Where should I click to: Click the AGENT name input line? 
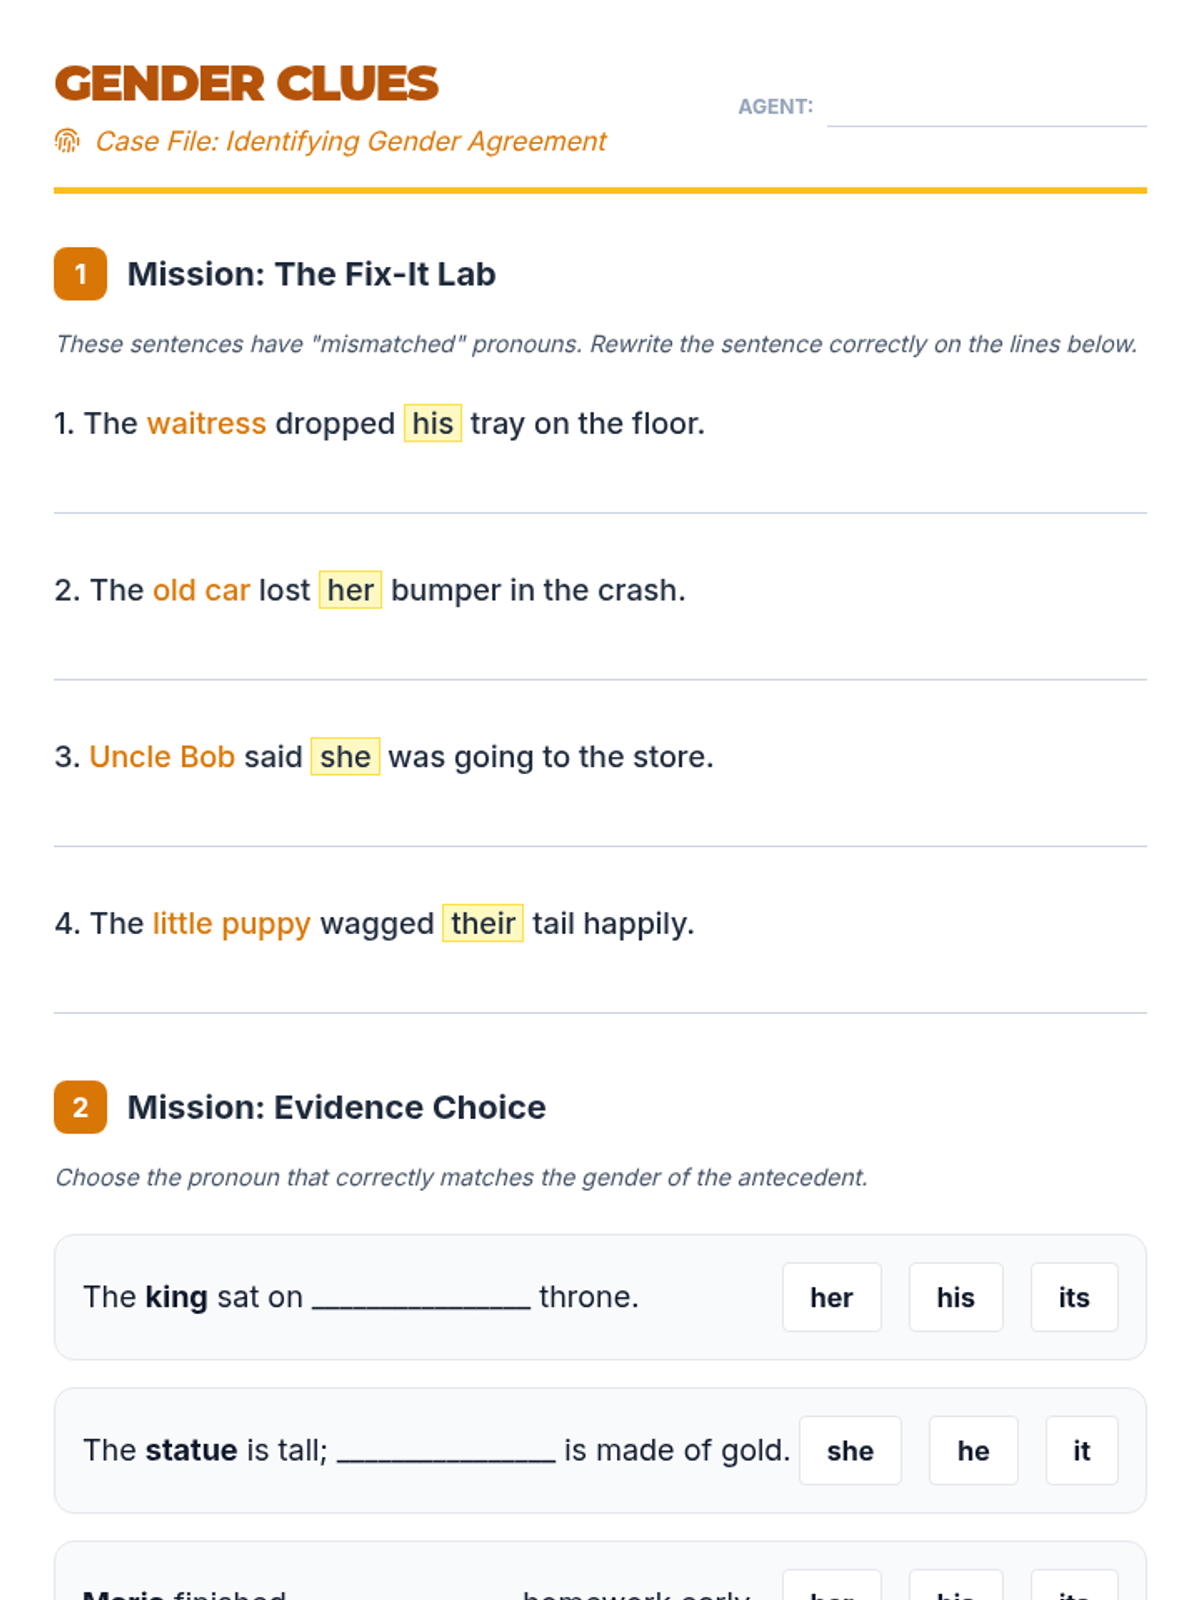(x=986, y=108)
